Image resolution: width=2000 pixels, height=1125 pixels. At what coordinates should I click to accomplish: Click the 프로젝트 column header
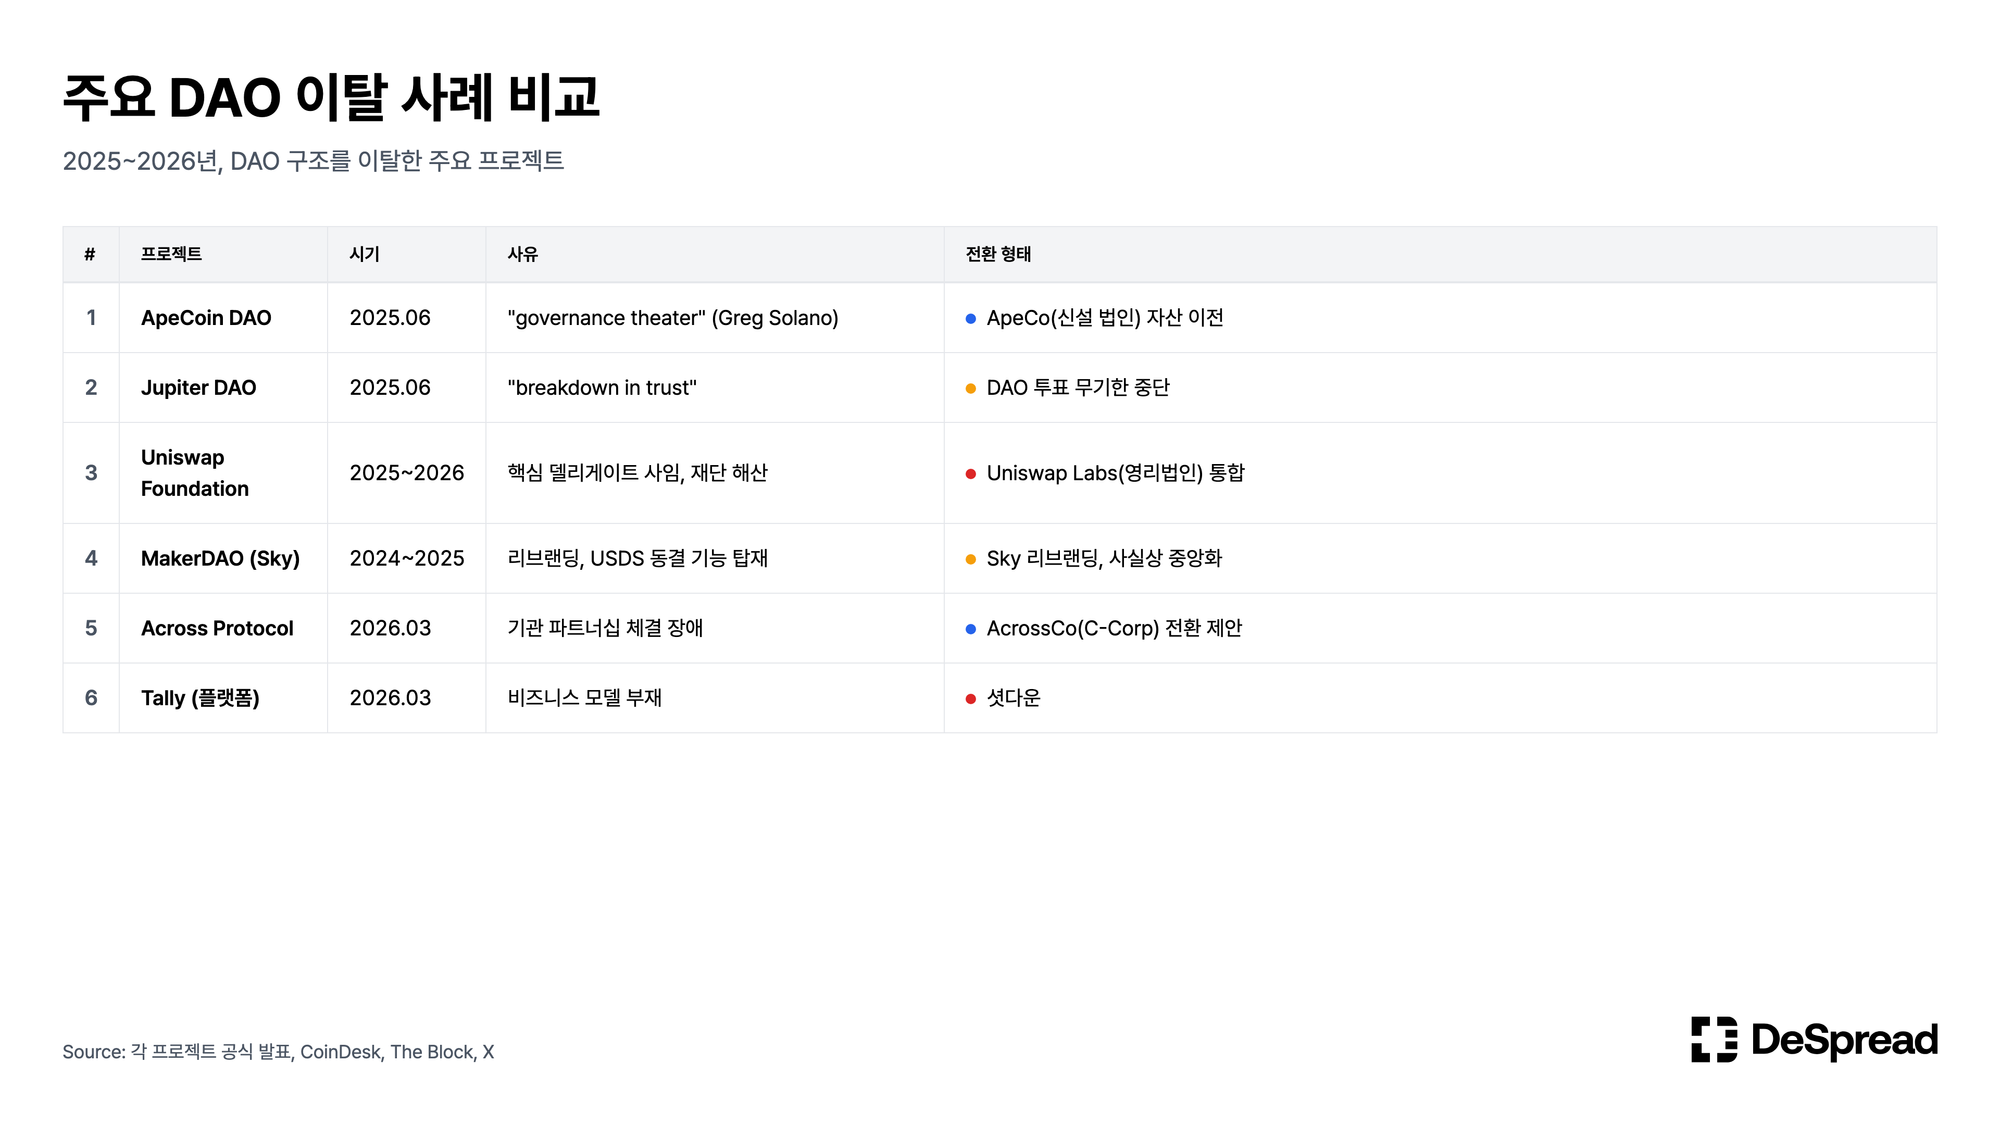tap(171, 254)
